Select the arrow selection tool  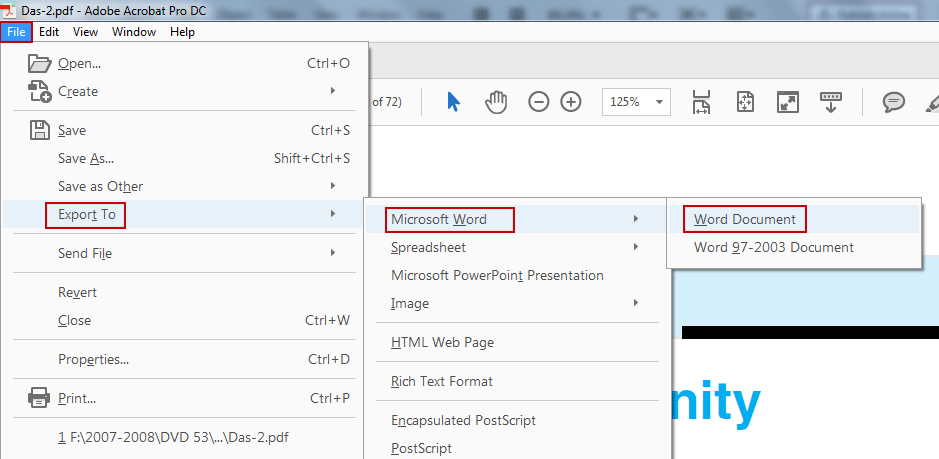[x=453, y=102]
